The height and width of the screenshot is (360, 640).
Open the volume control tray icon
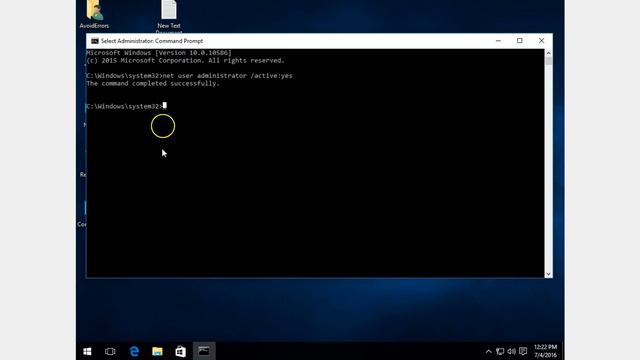[511, 351]
